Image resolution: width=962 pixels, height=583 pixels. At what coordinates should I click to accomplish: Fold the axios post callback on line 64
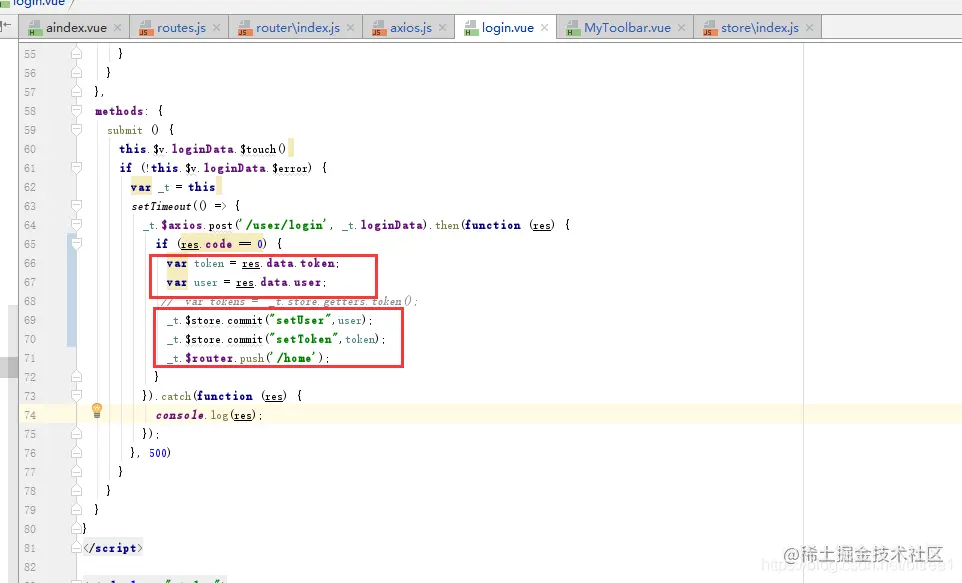[x=76, y=225]
